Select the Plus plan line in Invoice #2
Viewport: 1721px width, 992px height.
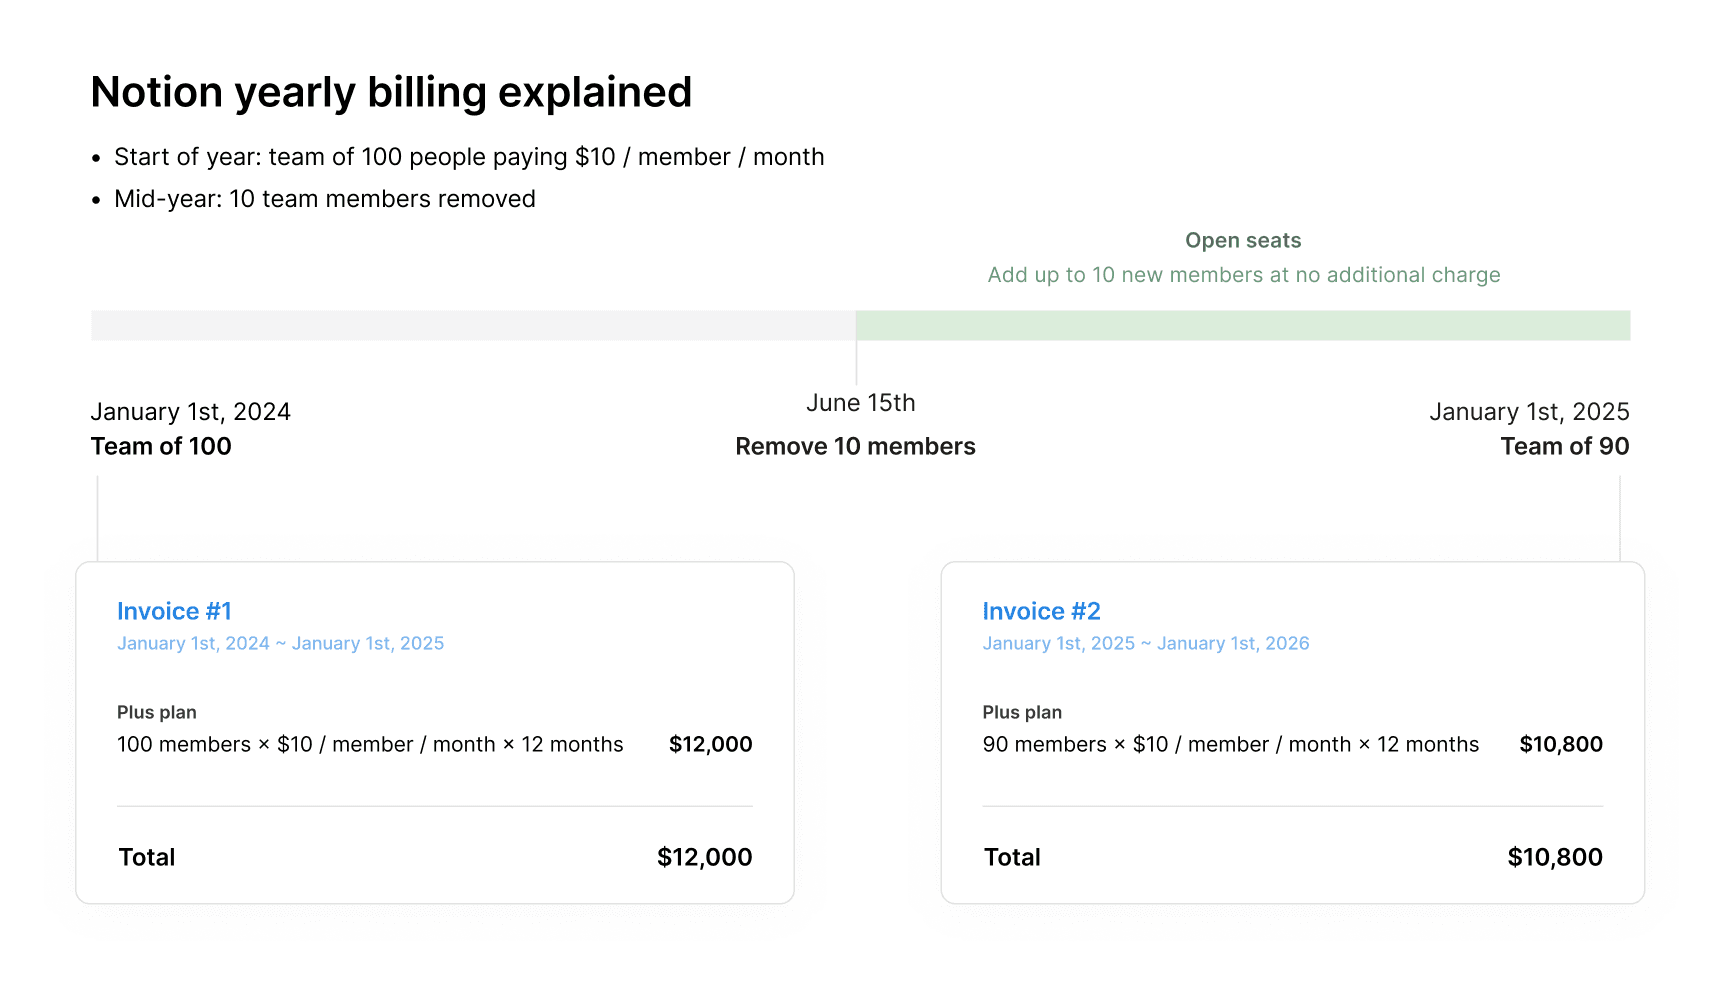[1022, 712]
